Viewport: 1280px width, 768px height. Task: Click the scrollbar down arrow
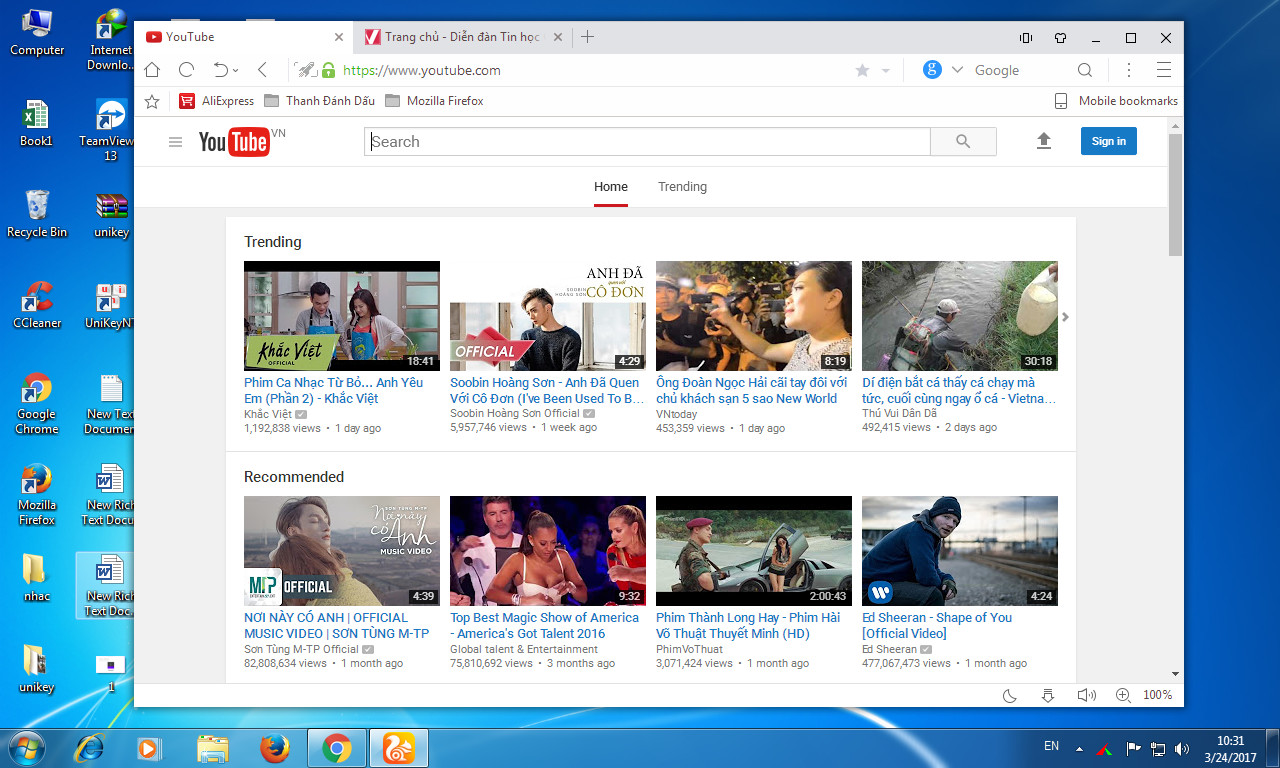pyautogui.click(x=1175, y=675)
